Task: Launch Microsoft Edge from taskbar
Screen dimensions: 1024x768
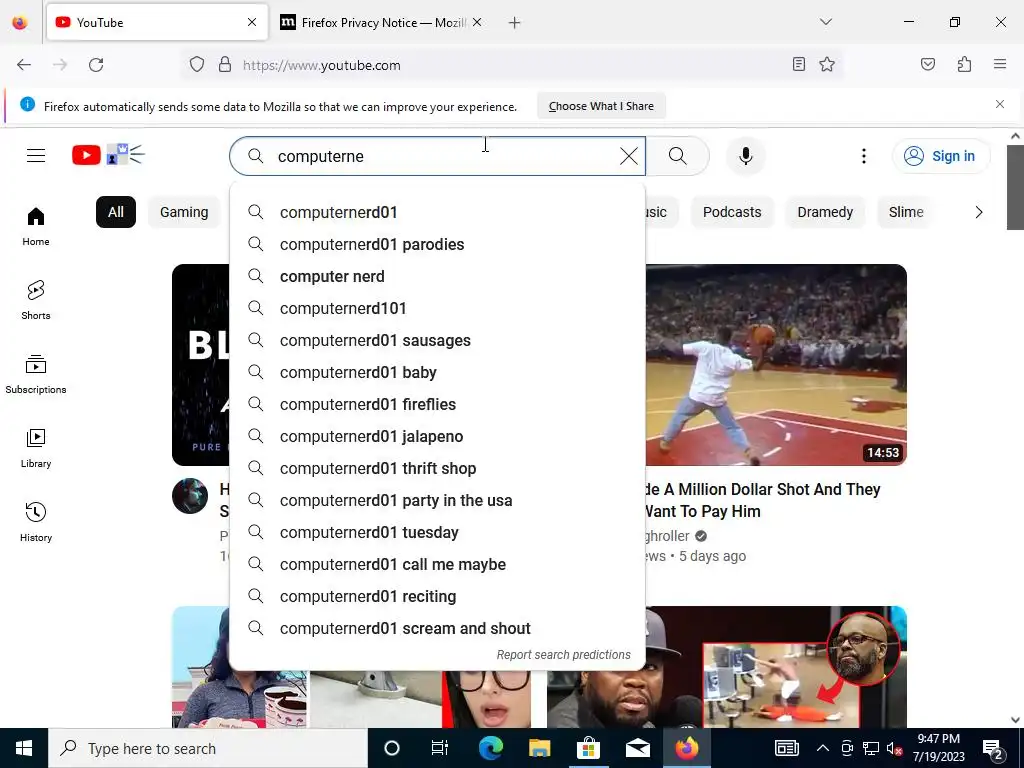Action: tap(490, 748)
